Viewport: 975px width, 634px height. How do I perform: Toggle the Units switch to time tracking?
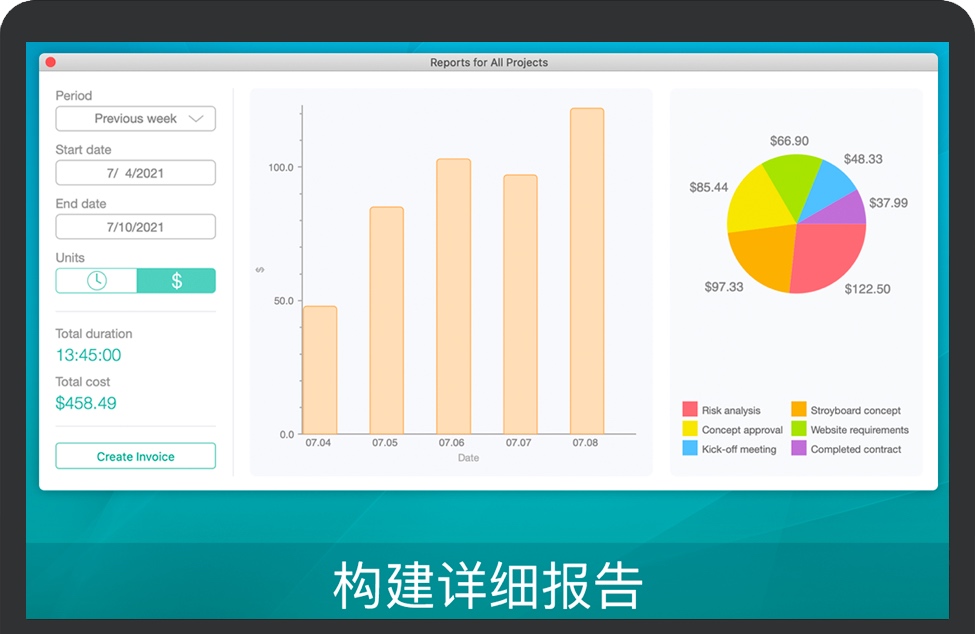[x=95, y=281]
